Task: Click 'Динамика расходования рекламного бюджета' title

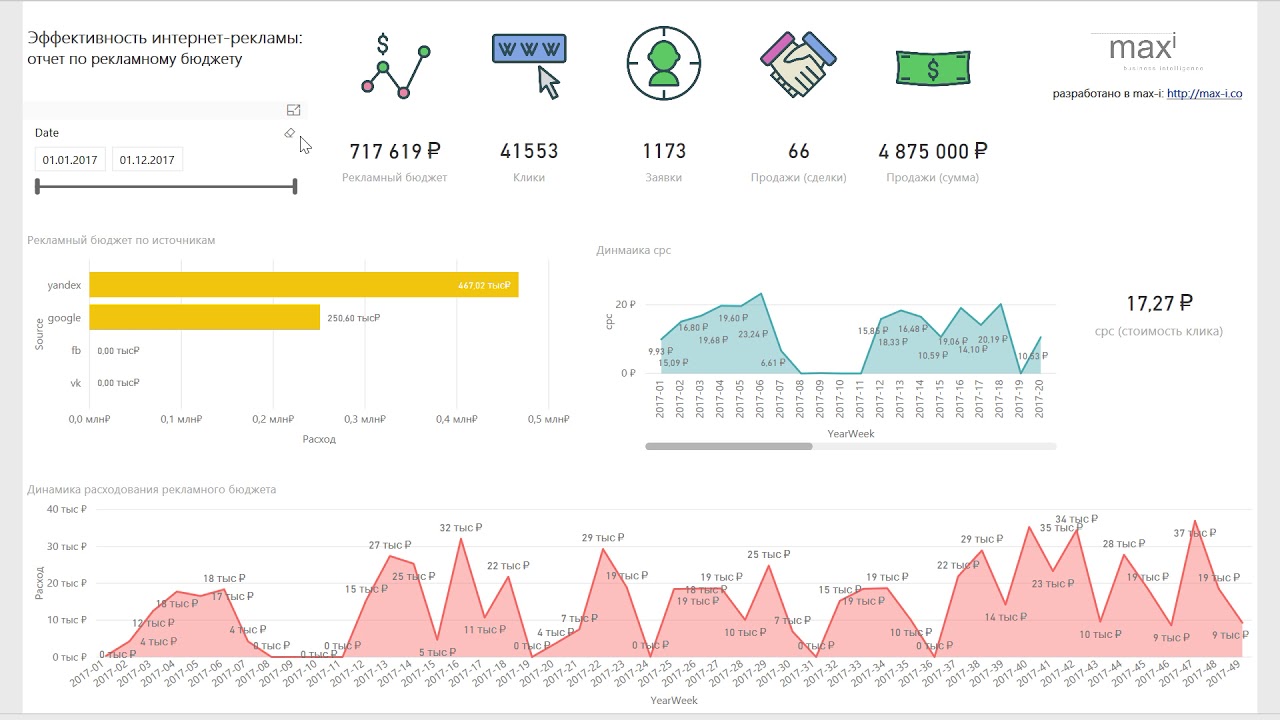Action: [152, 489]
